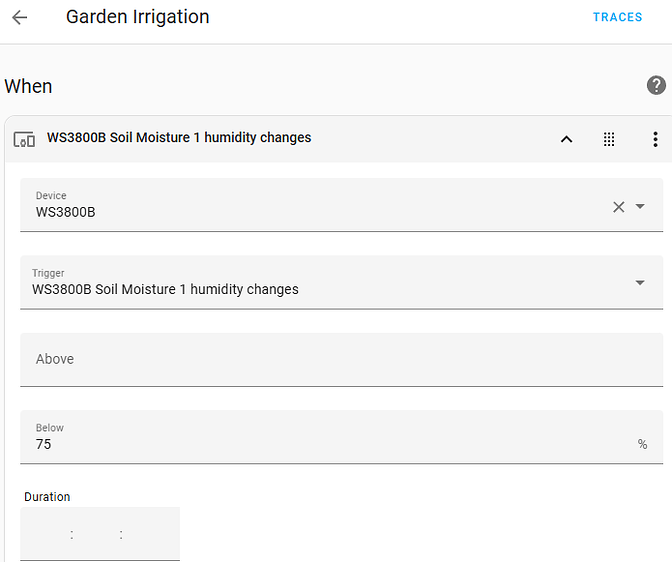This screenshot has width=672, height=562.
Task: Click the Duration minutes box
Action: pos(96,535)
